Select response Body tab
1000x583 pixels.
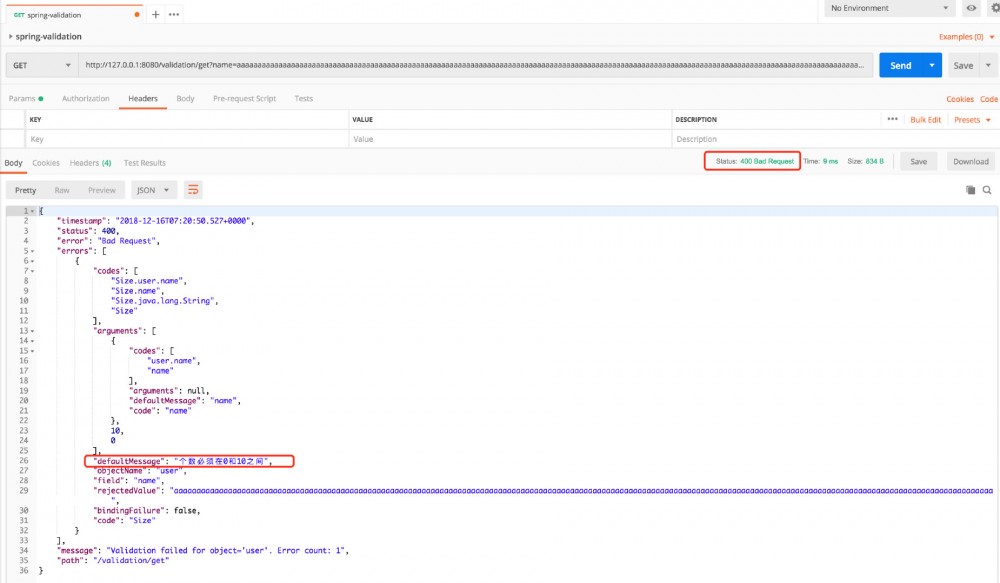pyautogui.click(x=13, y=163)
